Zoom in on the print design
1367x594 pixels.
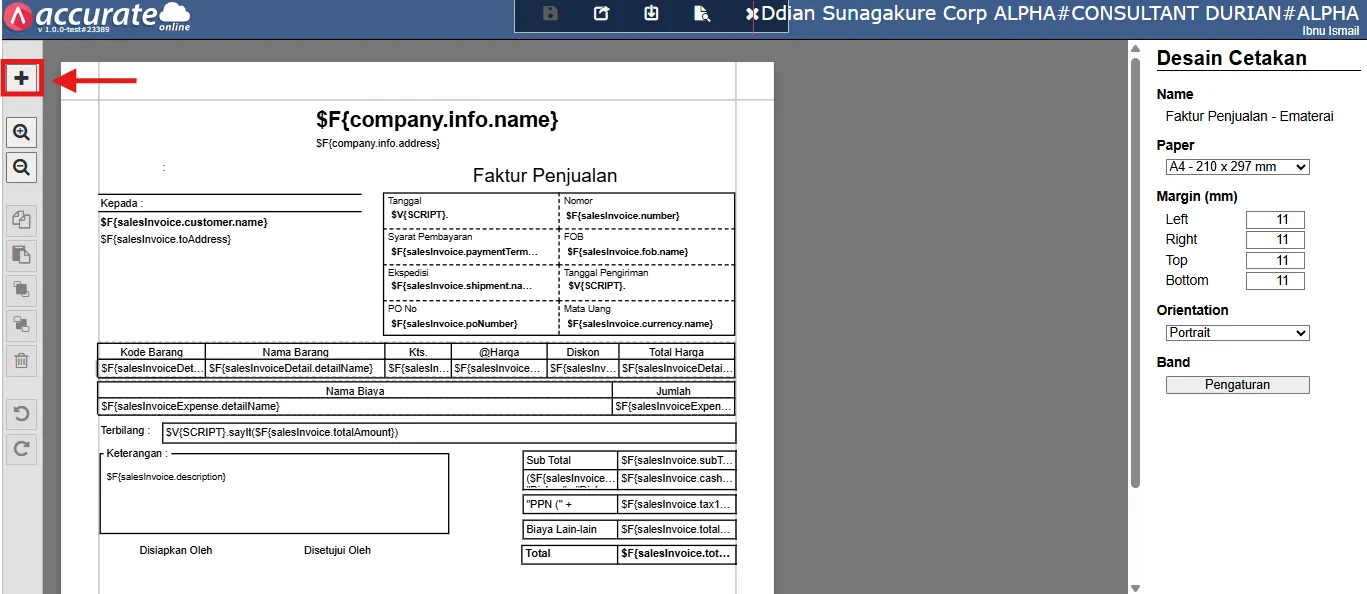pos(21,132)
